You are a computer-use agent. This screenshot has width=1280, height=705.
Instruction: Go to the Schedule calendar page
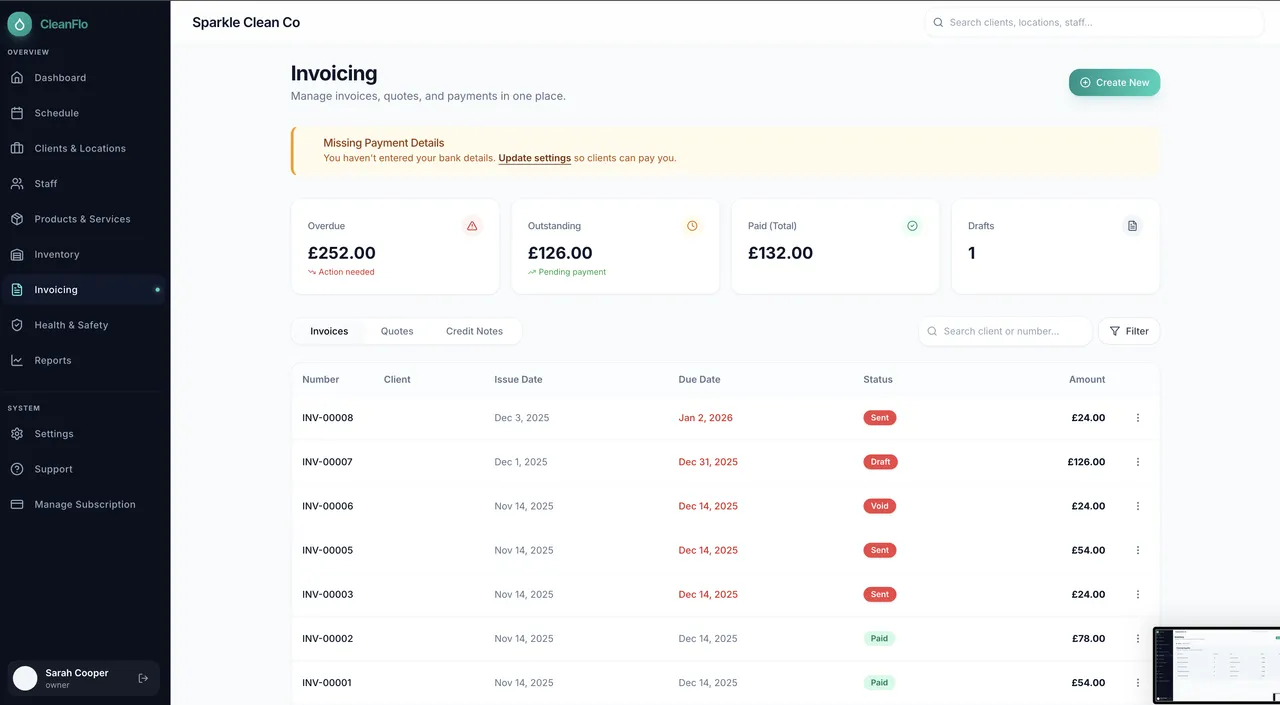(56, 113)
